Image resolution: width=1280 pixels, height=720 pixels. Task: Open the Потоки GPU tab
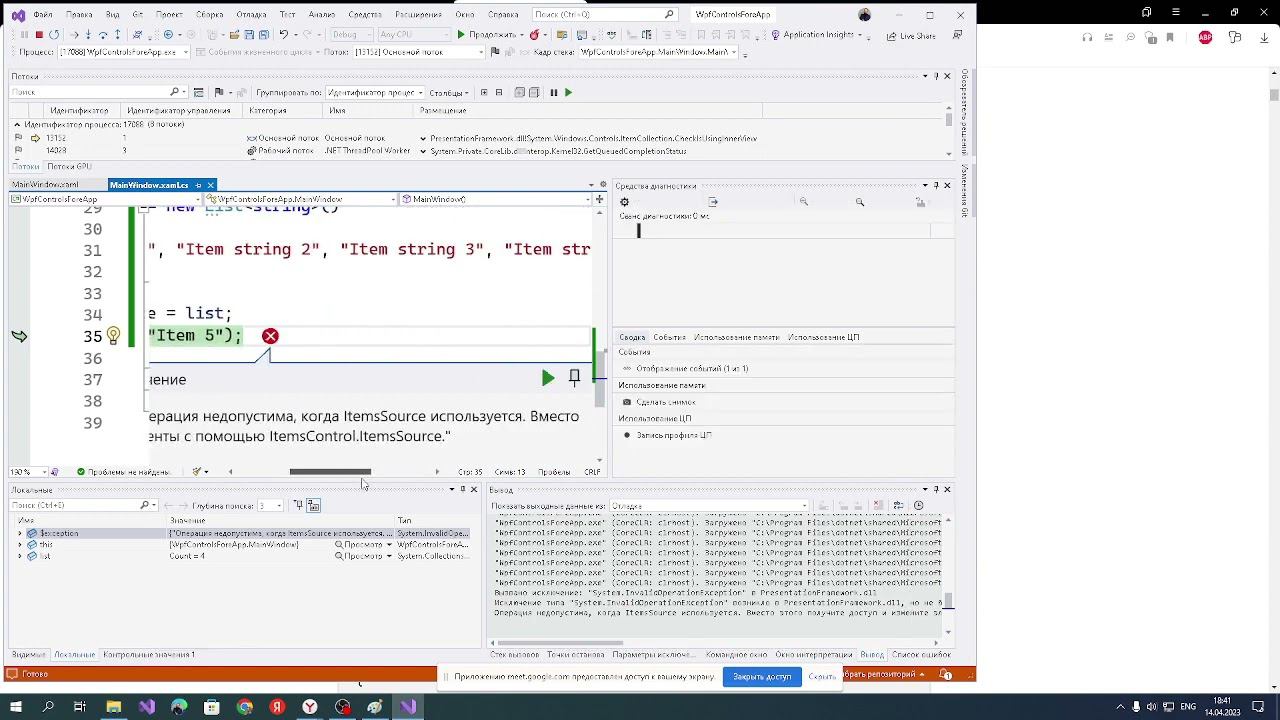69,167
